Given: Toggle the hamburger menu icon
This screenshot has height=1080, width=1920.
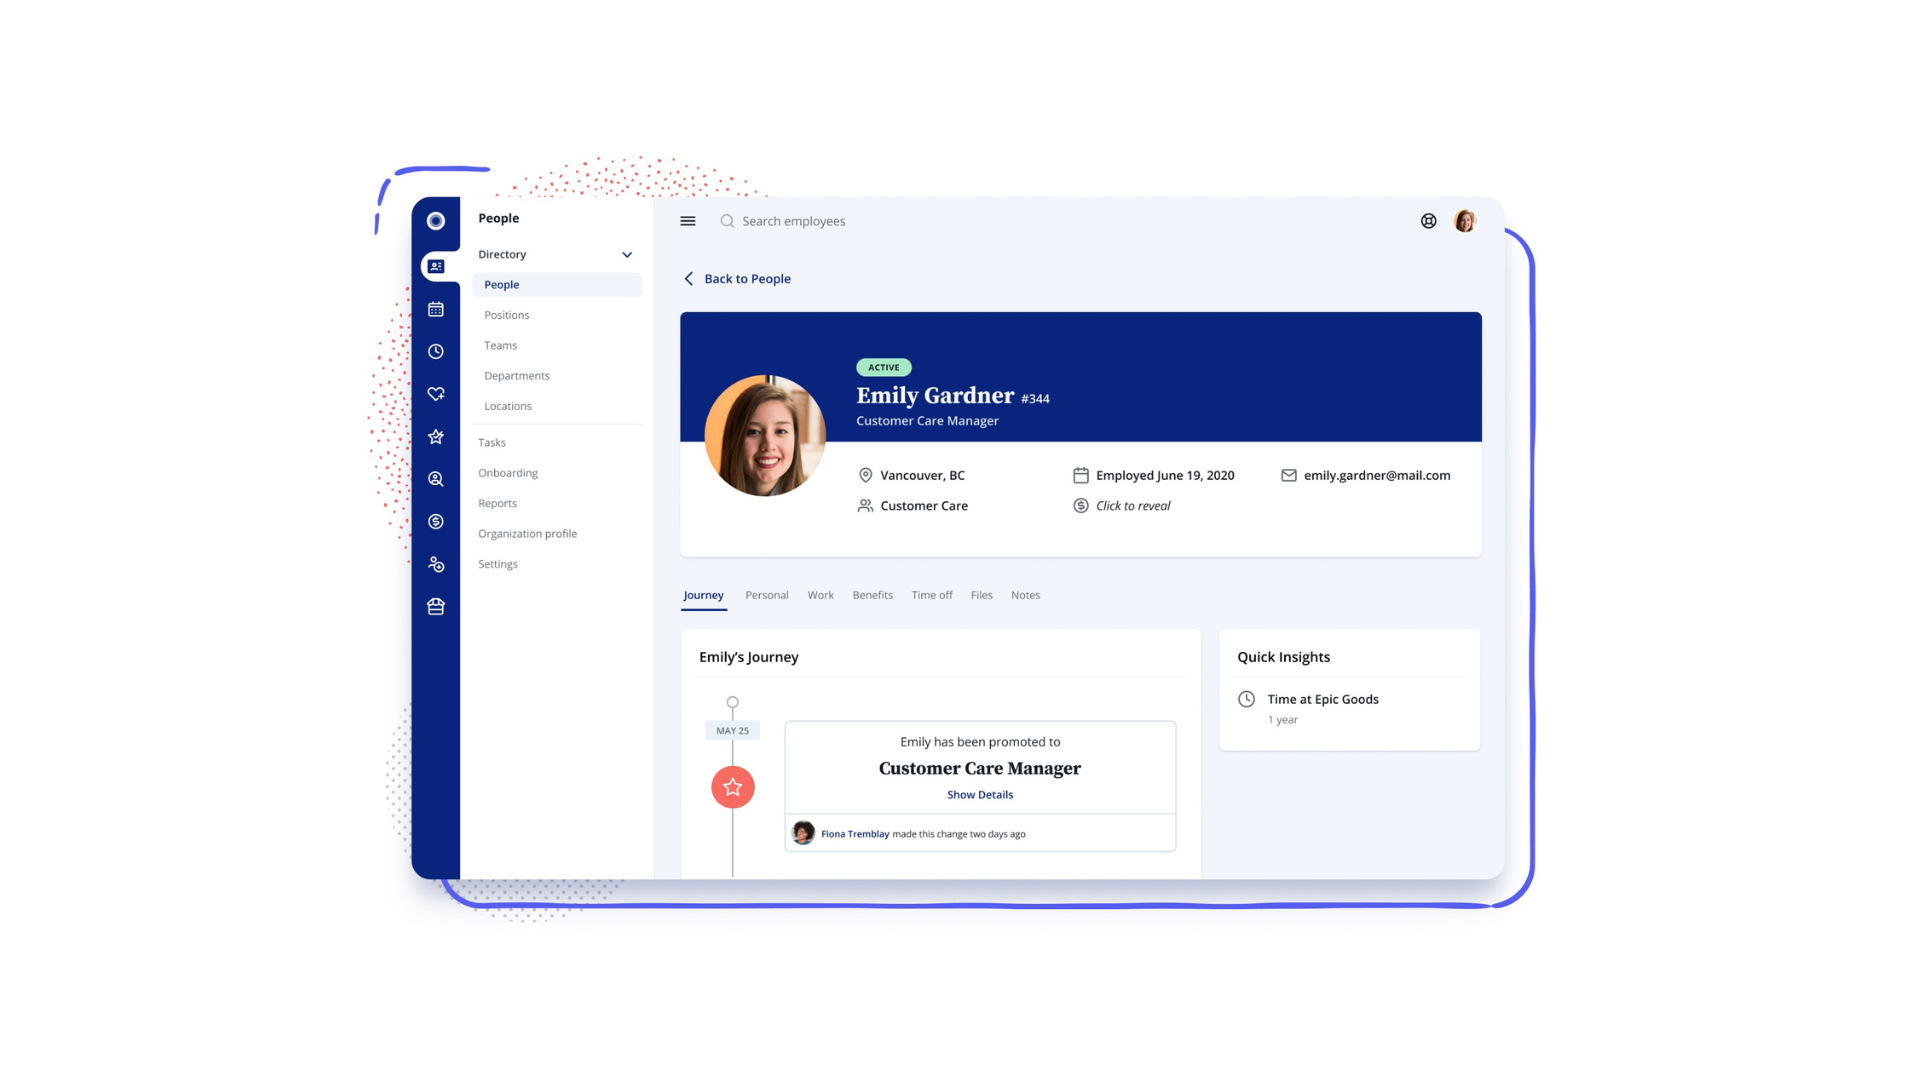Looking at the screenshot, I should (x=688, y=221).
